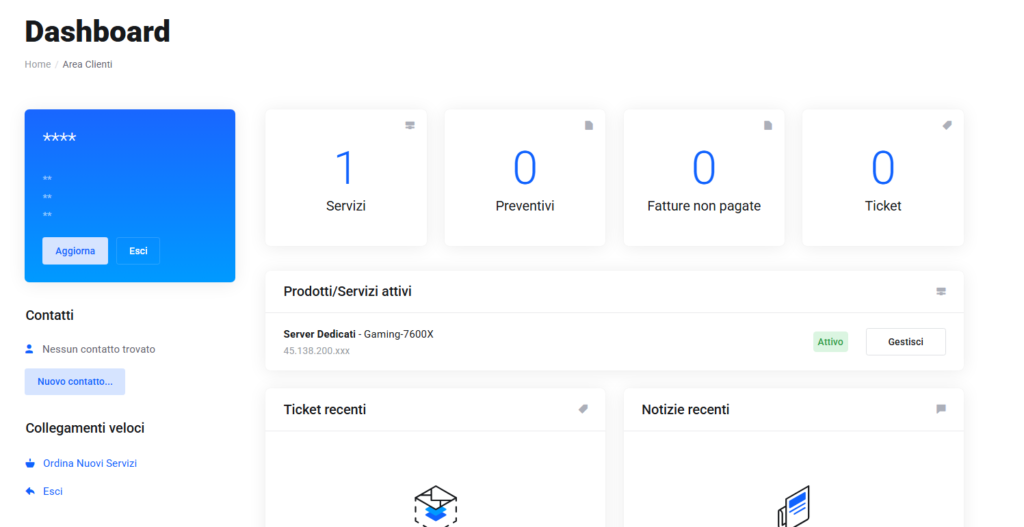Open the Home breadcrumb link
This screenshot has height=527, width=1024.
tap(38, 64)
